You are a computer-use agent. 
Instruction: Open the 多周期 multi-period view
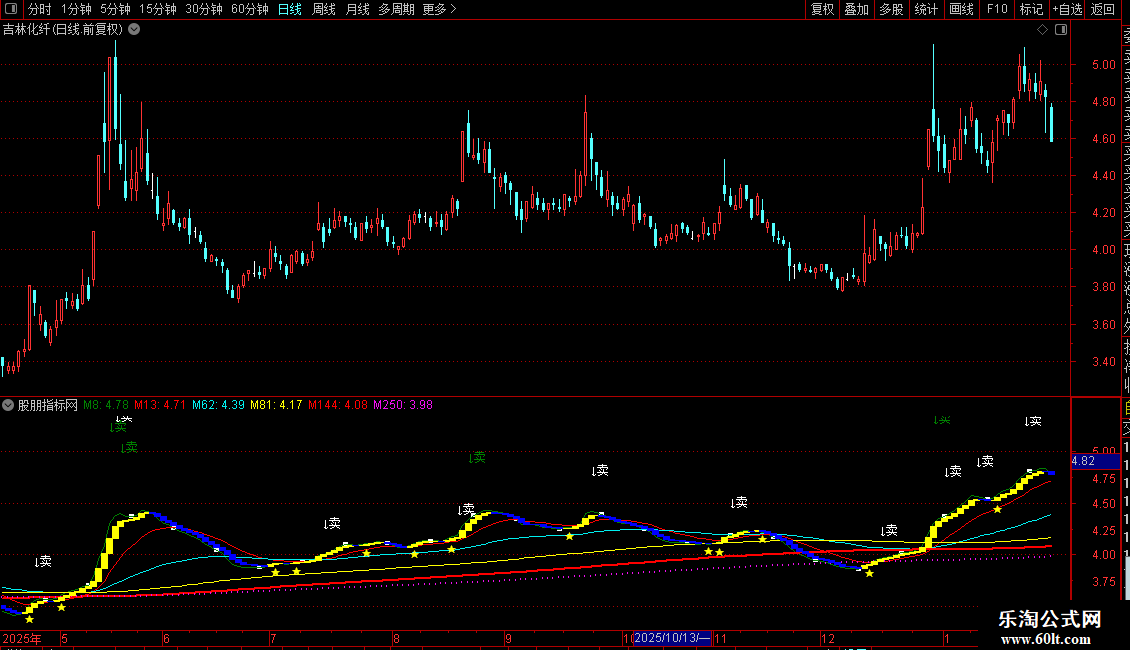pyautogui.click(x=396, y=9)
